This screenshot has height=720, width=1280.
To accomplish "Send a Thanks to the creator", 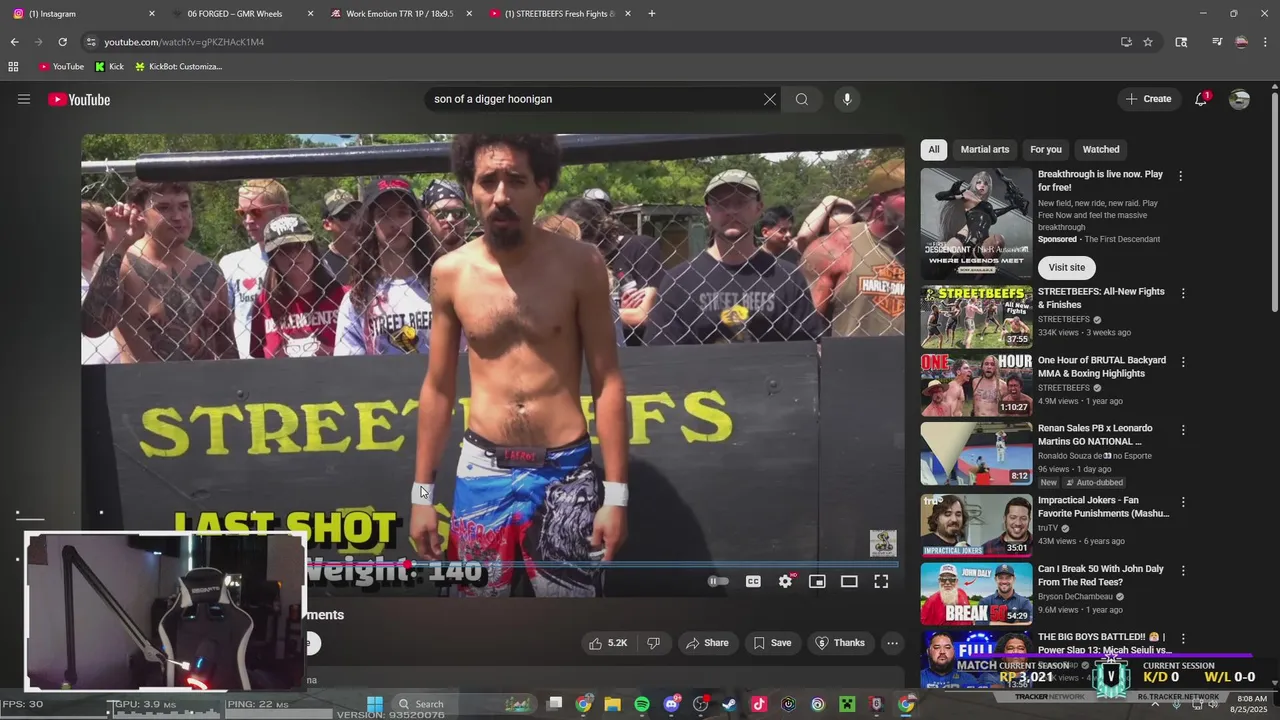I will [x=840, y=643].
